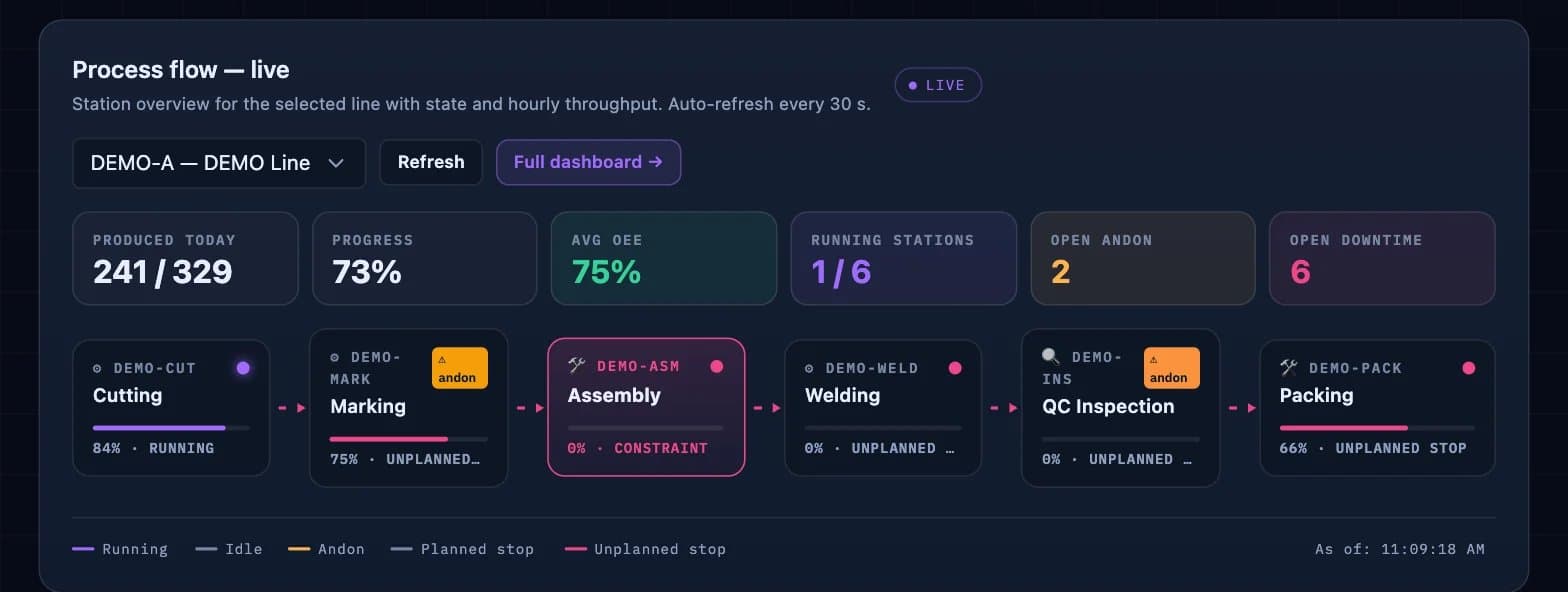1568x592 pixels.
Task: Open the Full dashboard link
Action: click(588, 162)
